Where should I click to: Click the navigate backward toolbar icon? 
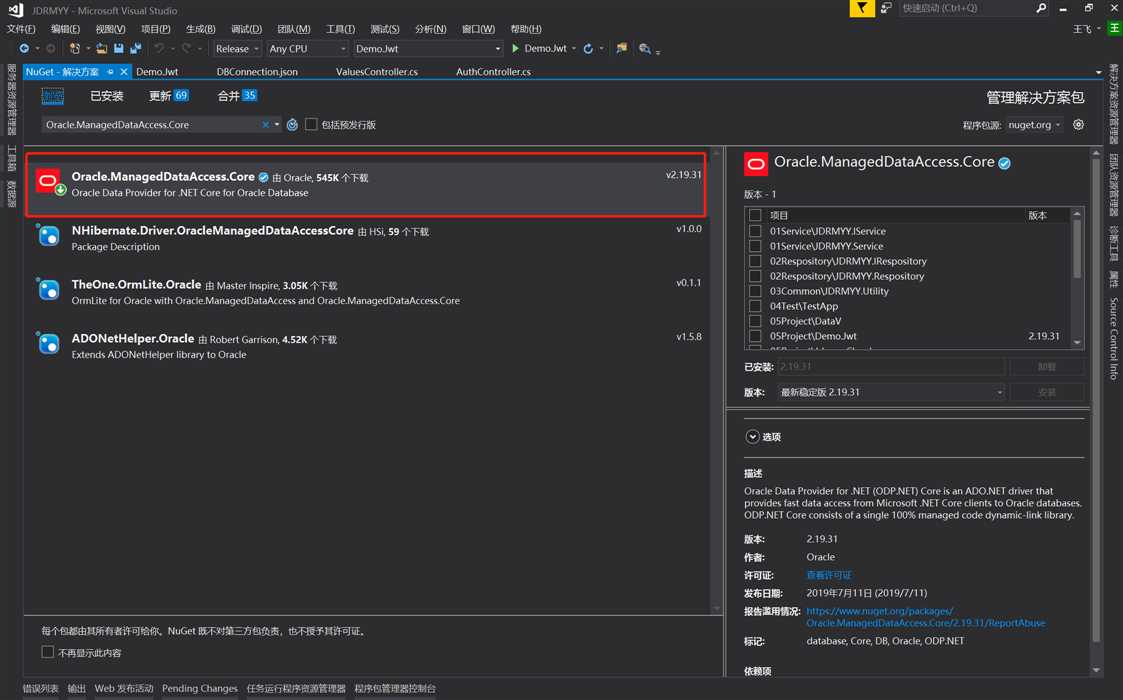pyautogui.click(x=24, y=49)
